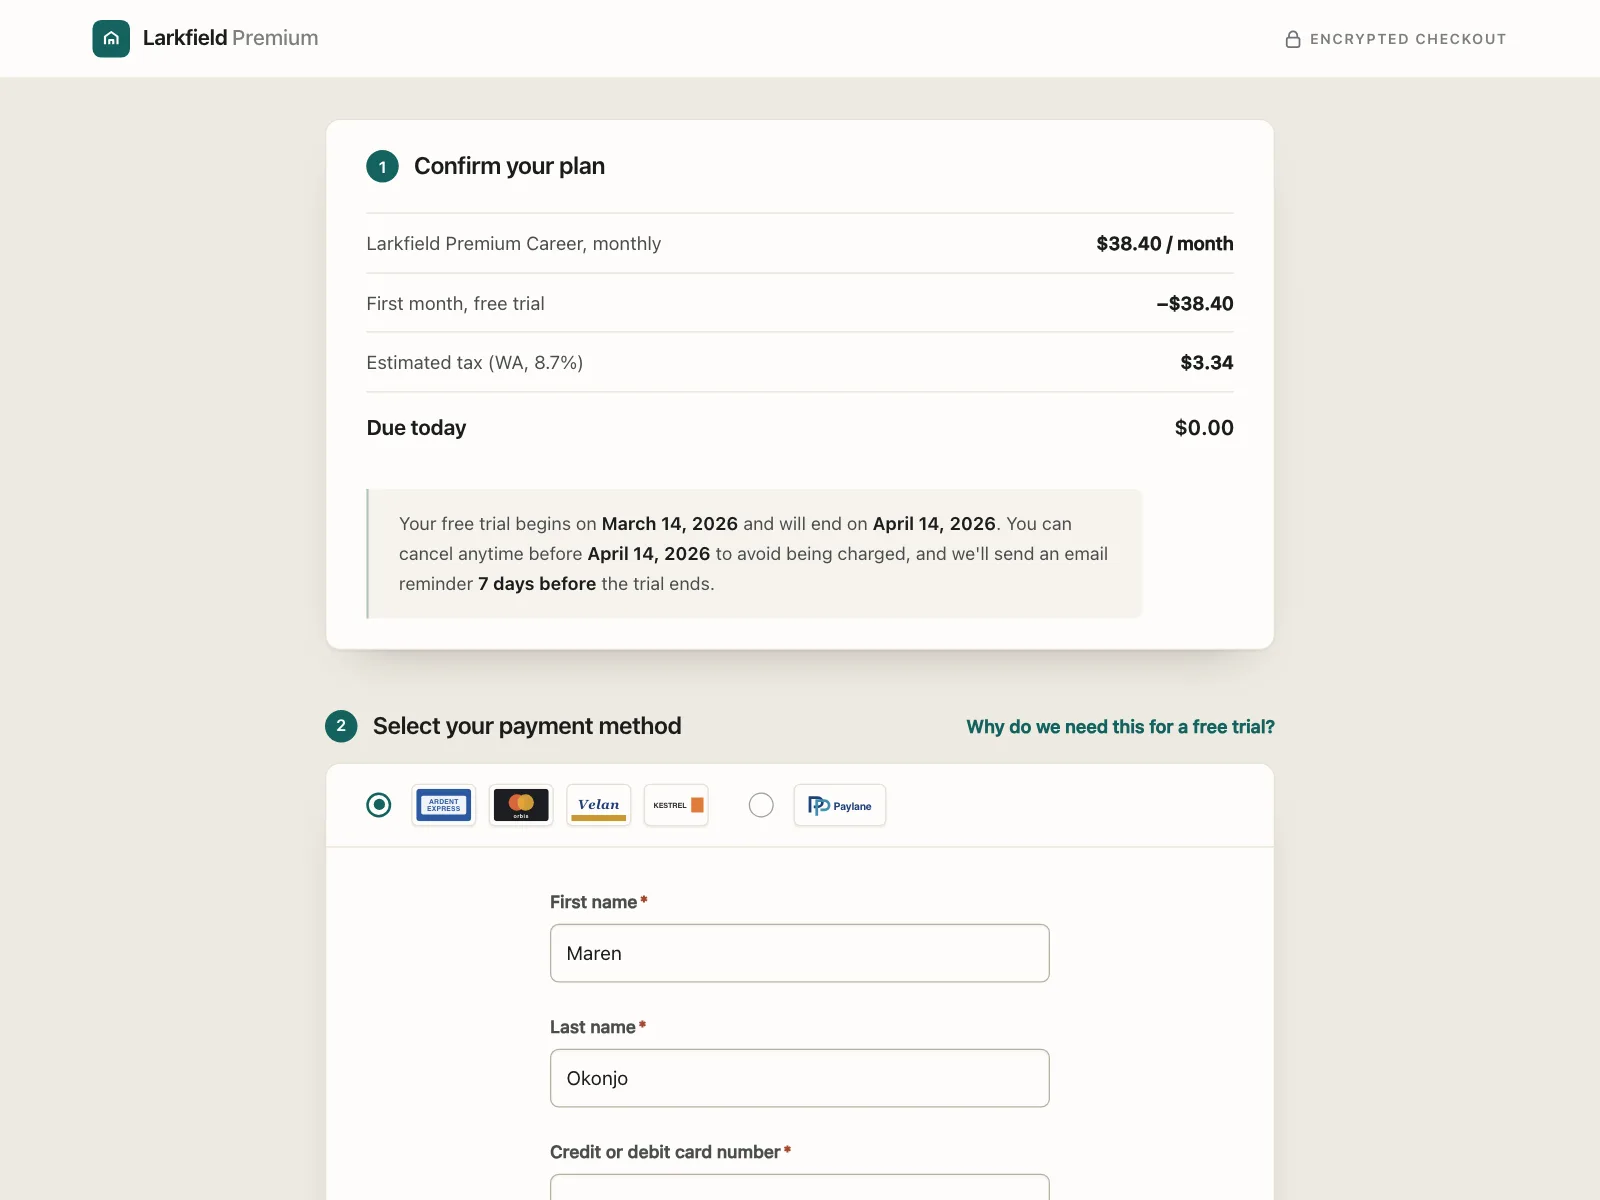This screenshot has height=1200, width=1600.
Task: Click the Due today total amount
Action: 1204,428
